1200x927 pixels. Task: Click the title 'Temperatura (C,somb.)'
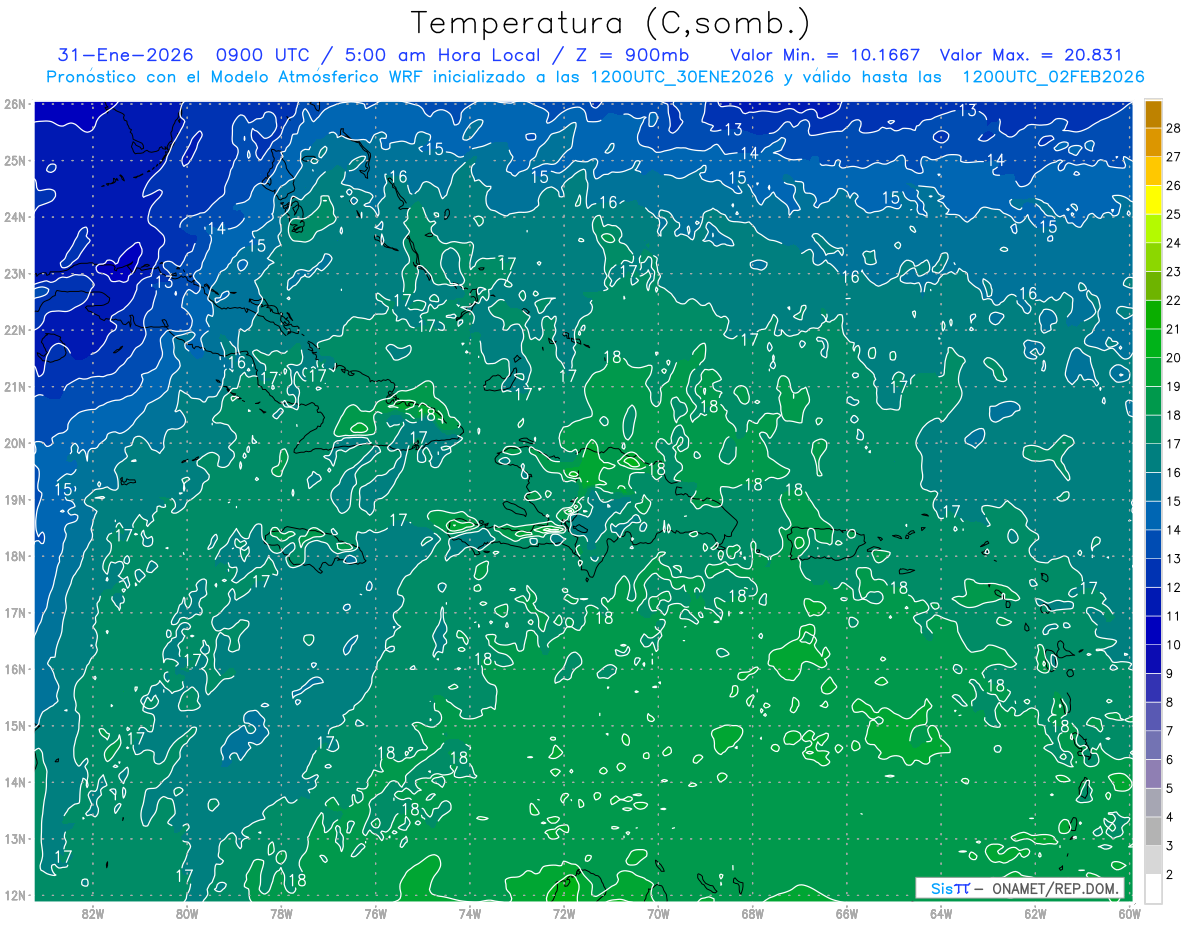tap(611, 23)
